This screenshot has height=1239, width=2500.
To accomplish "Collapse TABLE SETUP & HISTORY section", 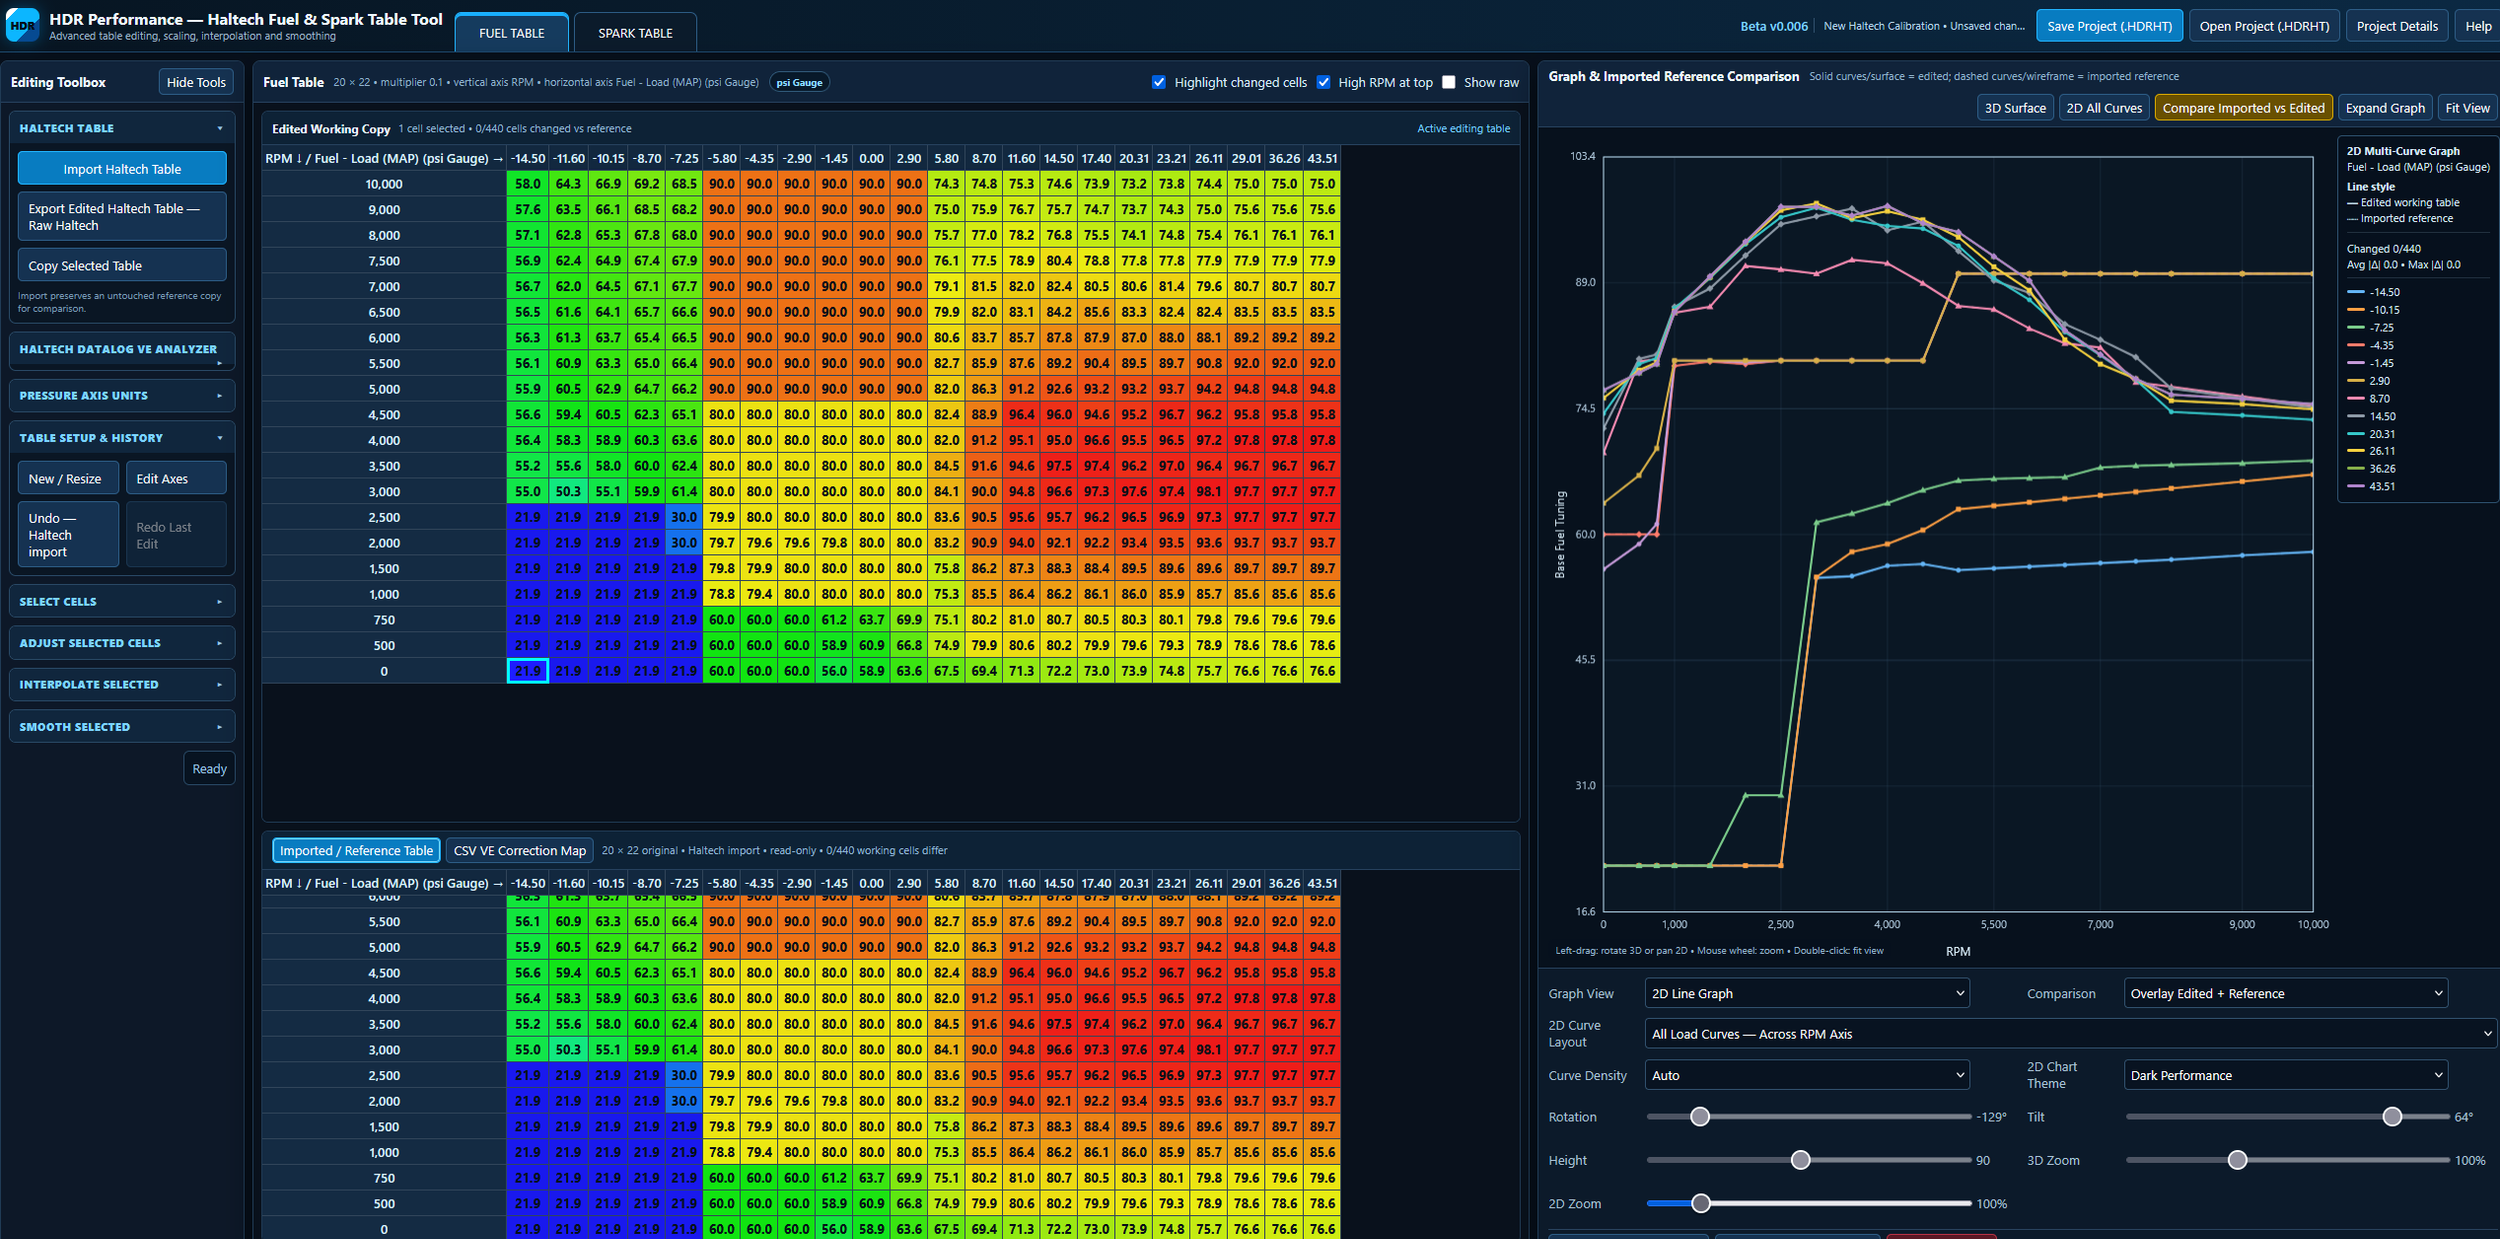I will (122, 438).
